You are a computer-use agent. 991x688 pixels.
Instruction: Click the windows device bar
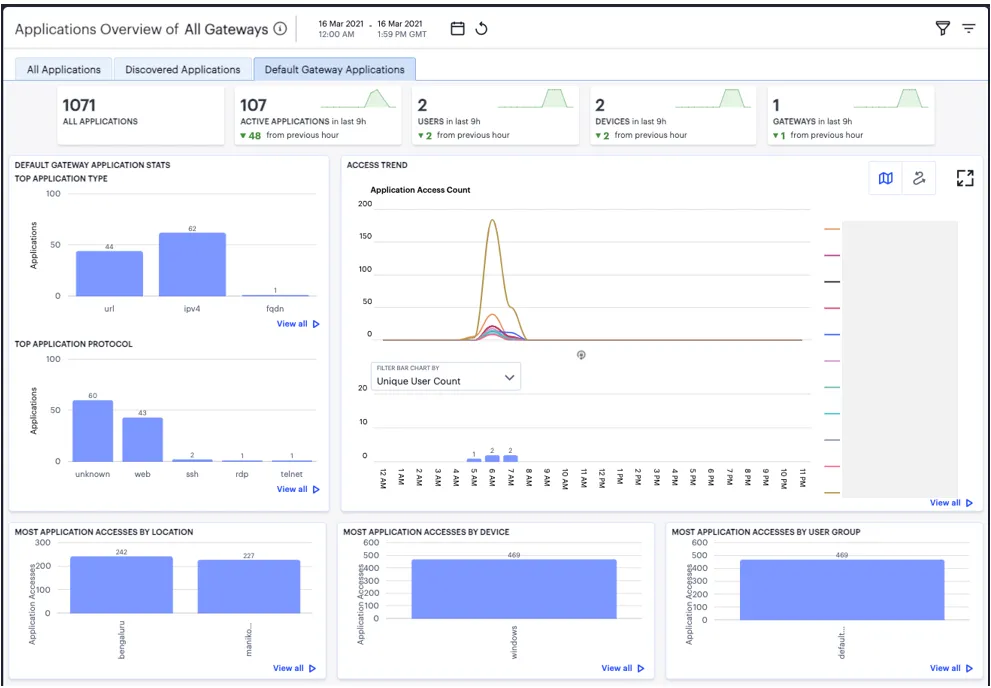514,589
